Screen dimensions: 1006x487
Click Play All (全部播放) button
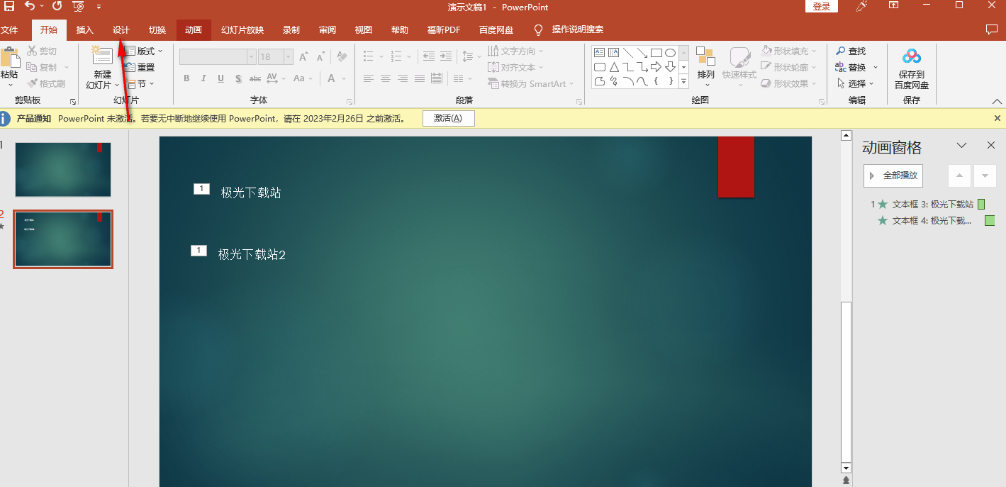pyautogui.click(x=893, y=175)
